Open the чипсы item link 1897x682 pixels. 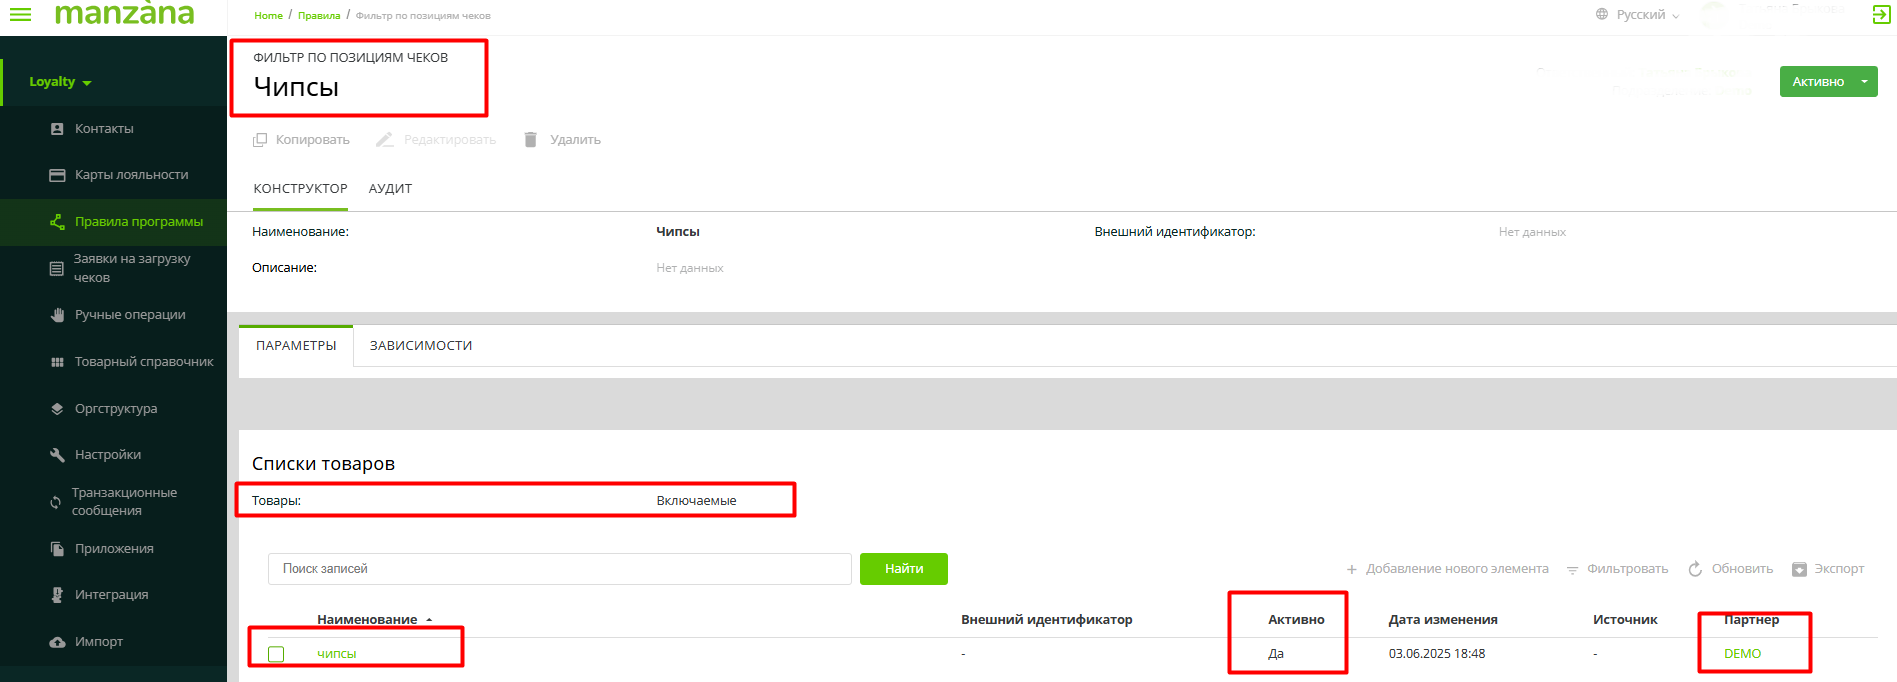(337, 654)
